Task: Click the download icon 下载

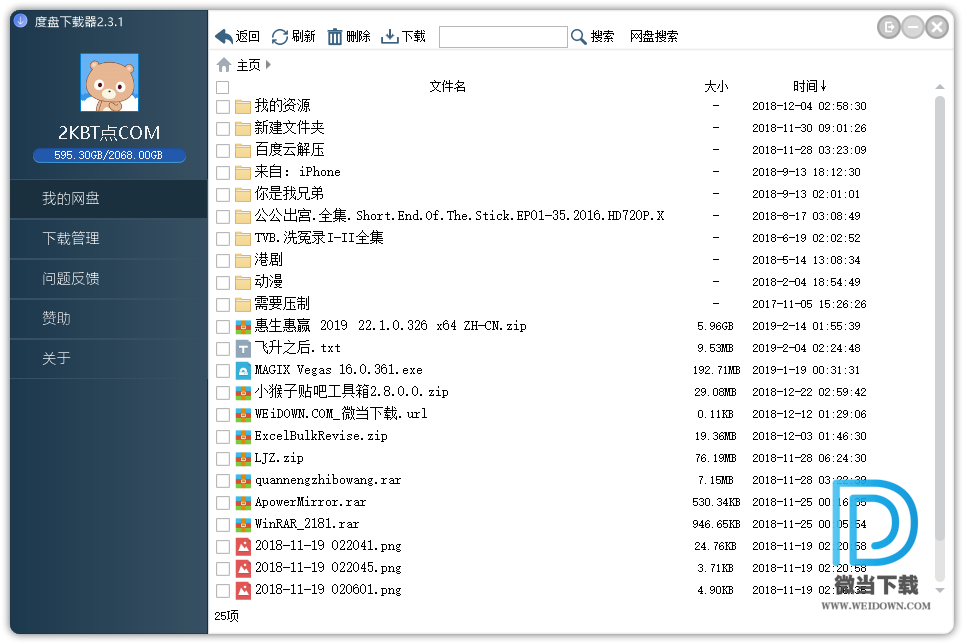Action: pos(390,37)
